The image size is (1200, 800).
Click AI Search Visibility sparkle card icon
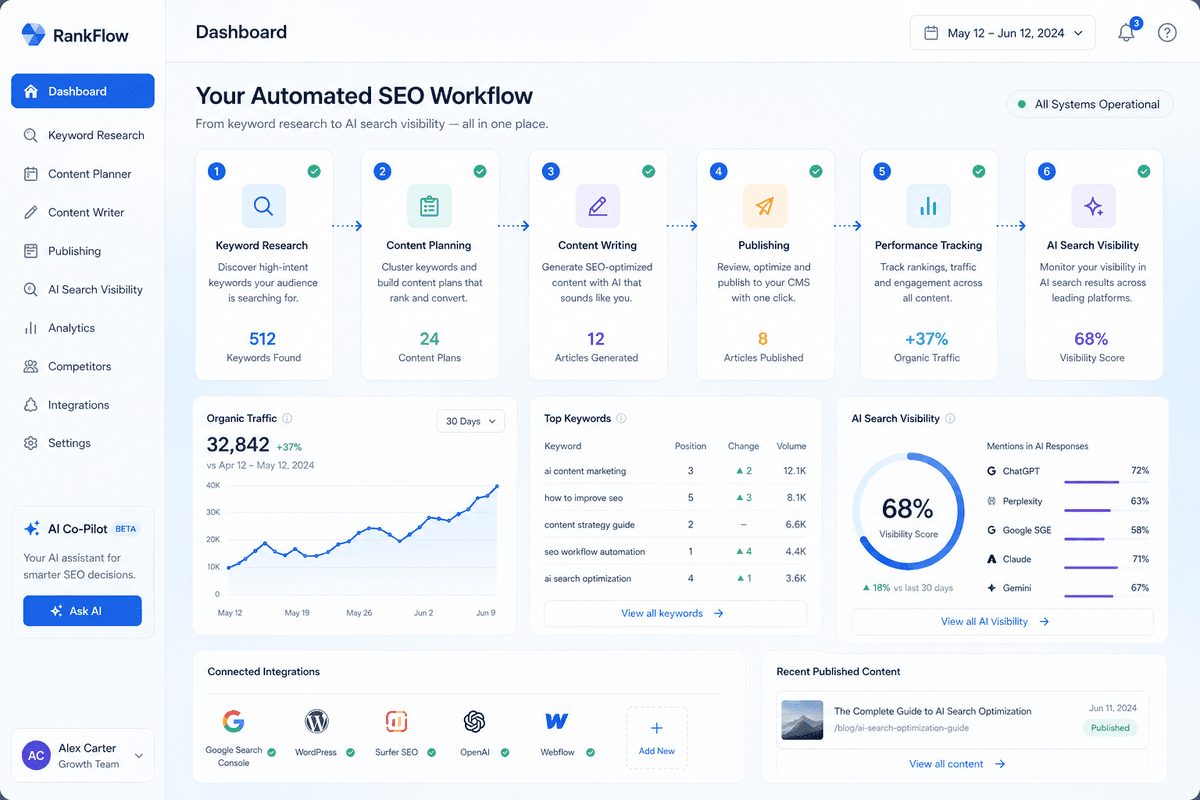pyautogui.click(x=1093, y=206)
